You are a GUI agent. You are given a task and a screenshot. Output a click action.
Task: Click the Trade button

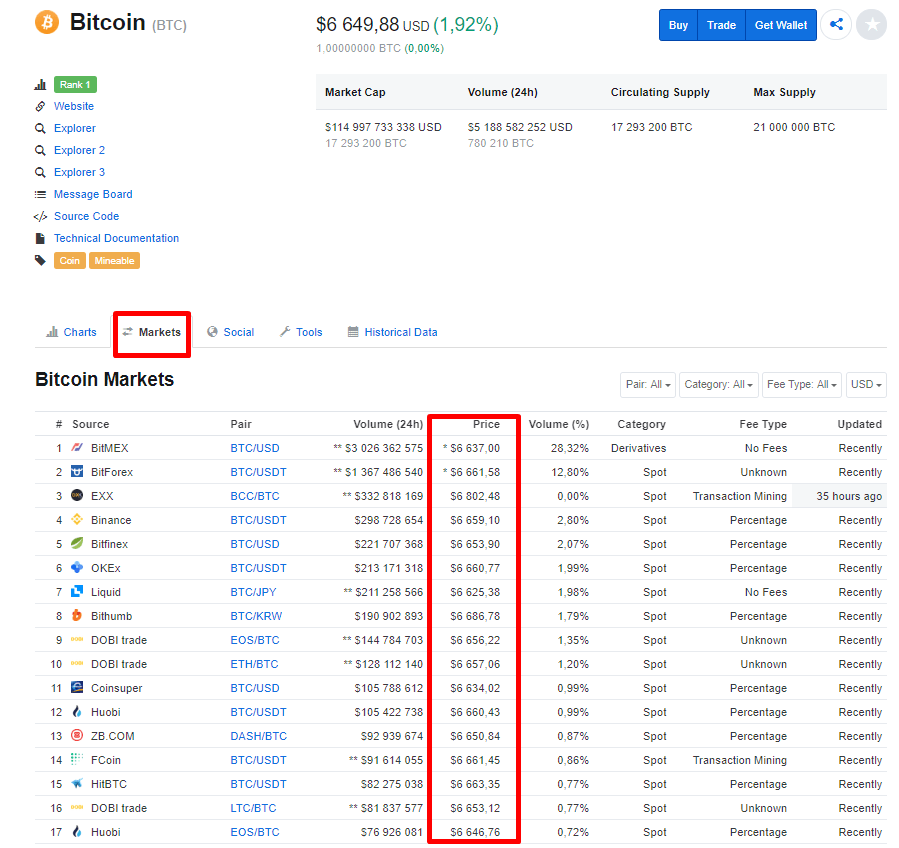pyautogui.click(x=721, y=25)
